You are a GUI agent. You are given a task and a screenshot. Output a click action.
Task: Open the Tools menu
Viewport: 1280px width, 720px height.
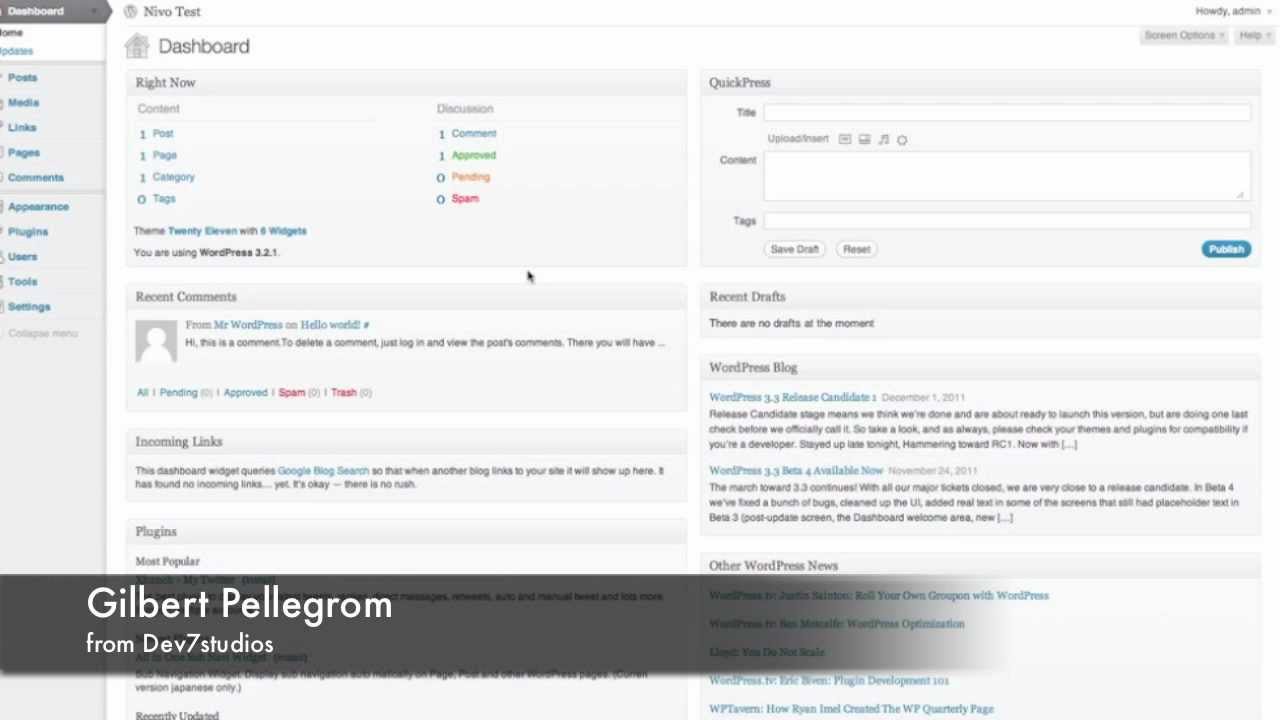point(22,281)
